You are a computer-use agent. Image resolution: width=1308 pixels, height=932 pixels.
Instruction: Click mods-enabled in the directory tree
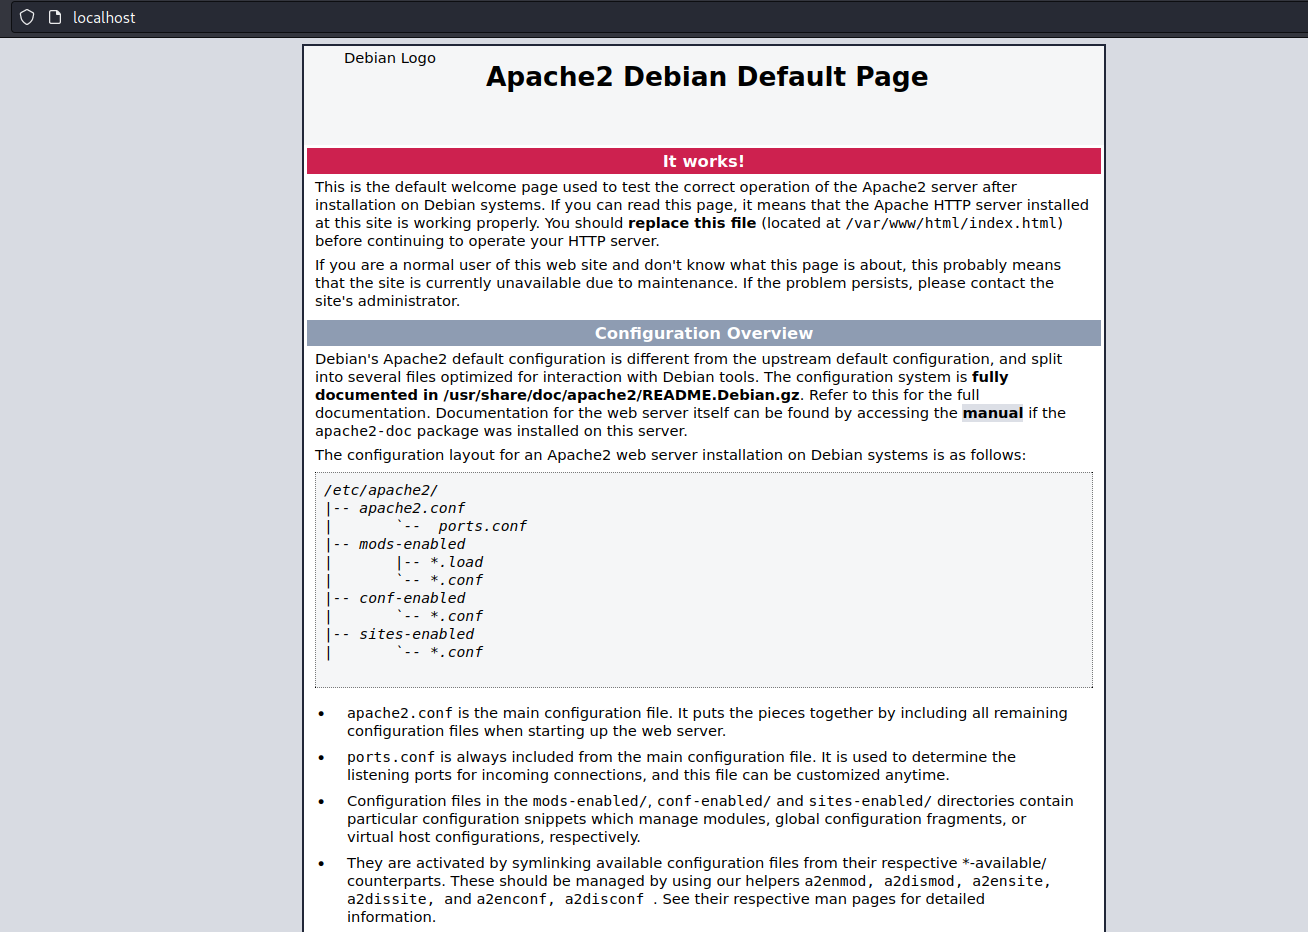coord(412,544)
